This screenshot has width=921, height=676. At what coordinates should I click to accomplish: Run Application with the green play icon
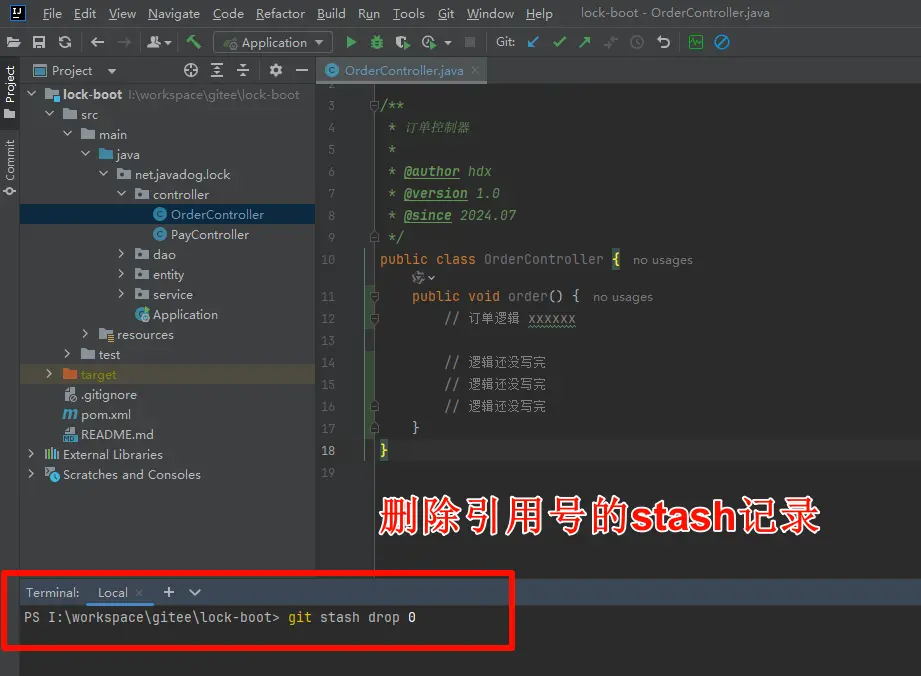coord(351,42)
